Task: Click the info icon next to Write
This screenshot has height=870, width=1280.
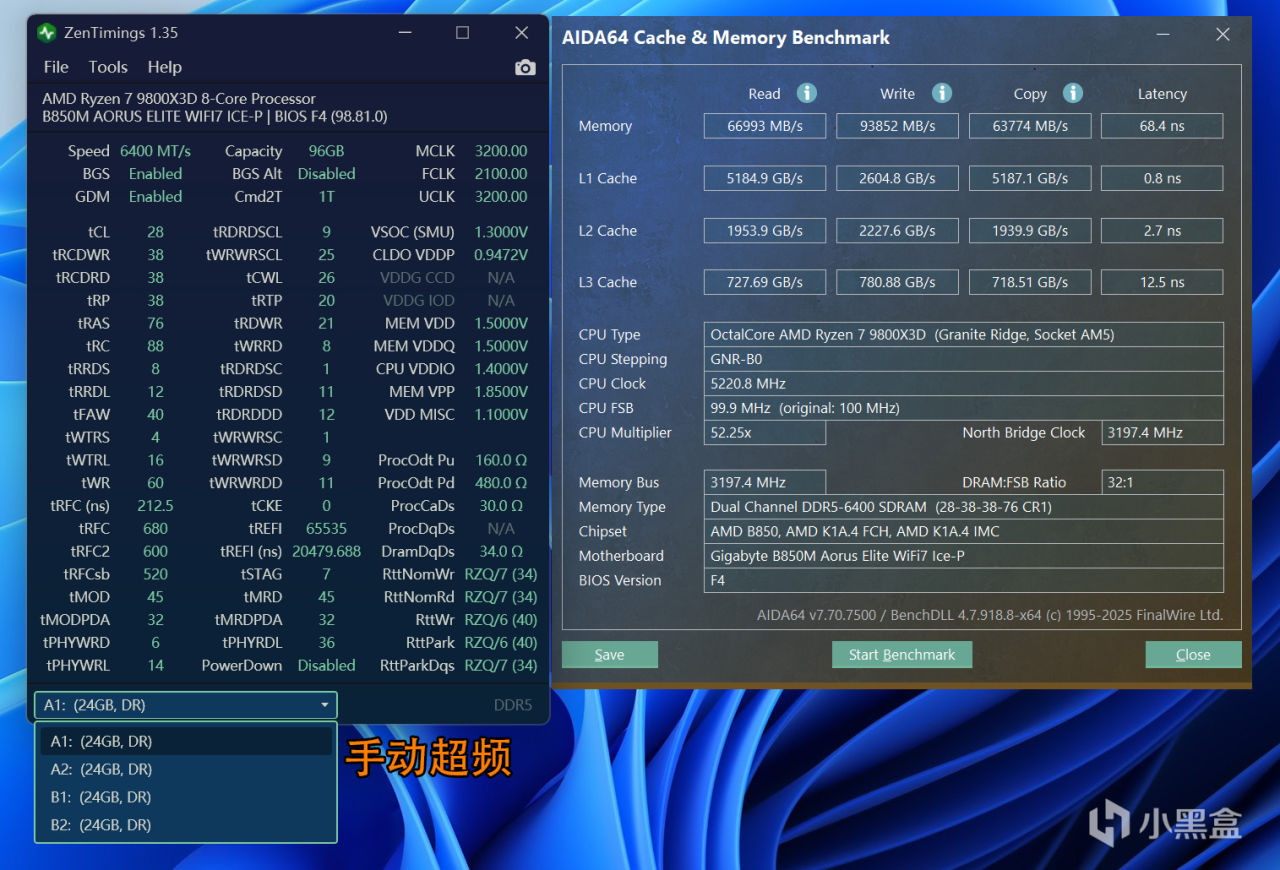Action: 942,93
